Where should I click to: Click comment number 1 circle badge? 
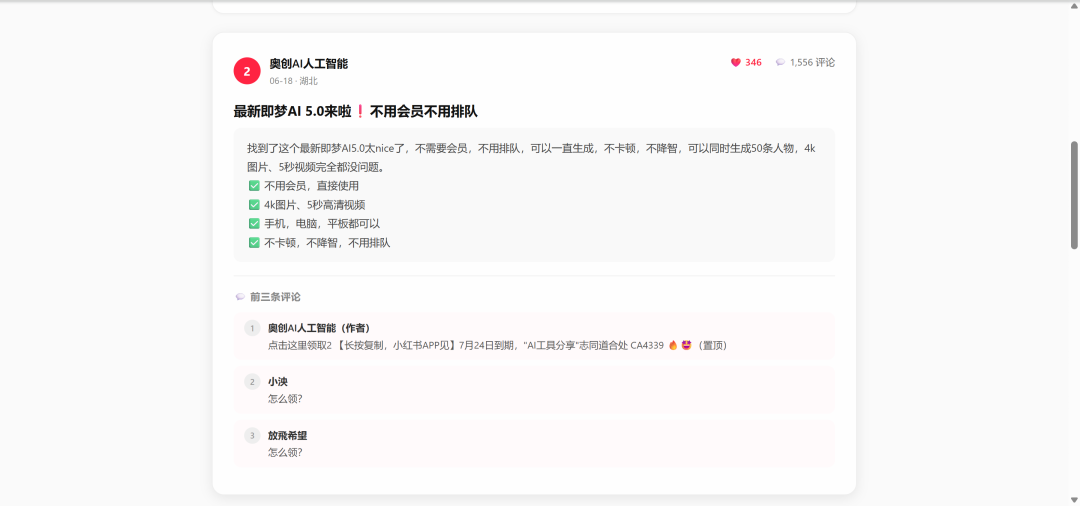[x=252, y=328]
